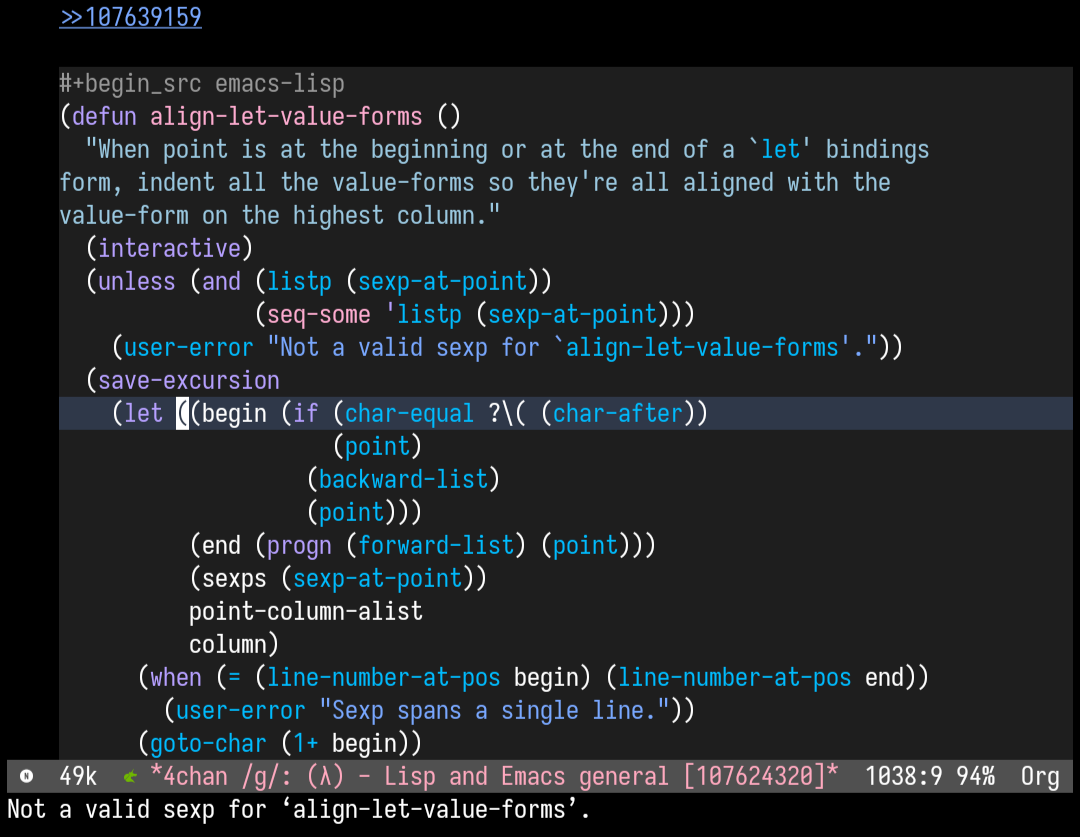Viewport: 1080px width, 837px height.
Task: Click `let' in the docstring
Action: [780, 149]
